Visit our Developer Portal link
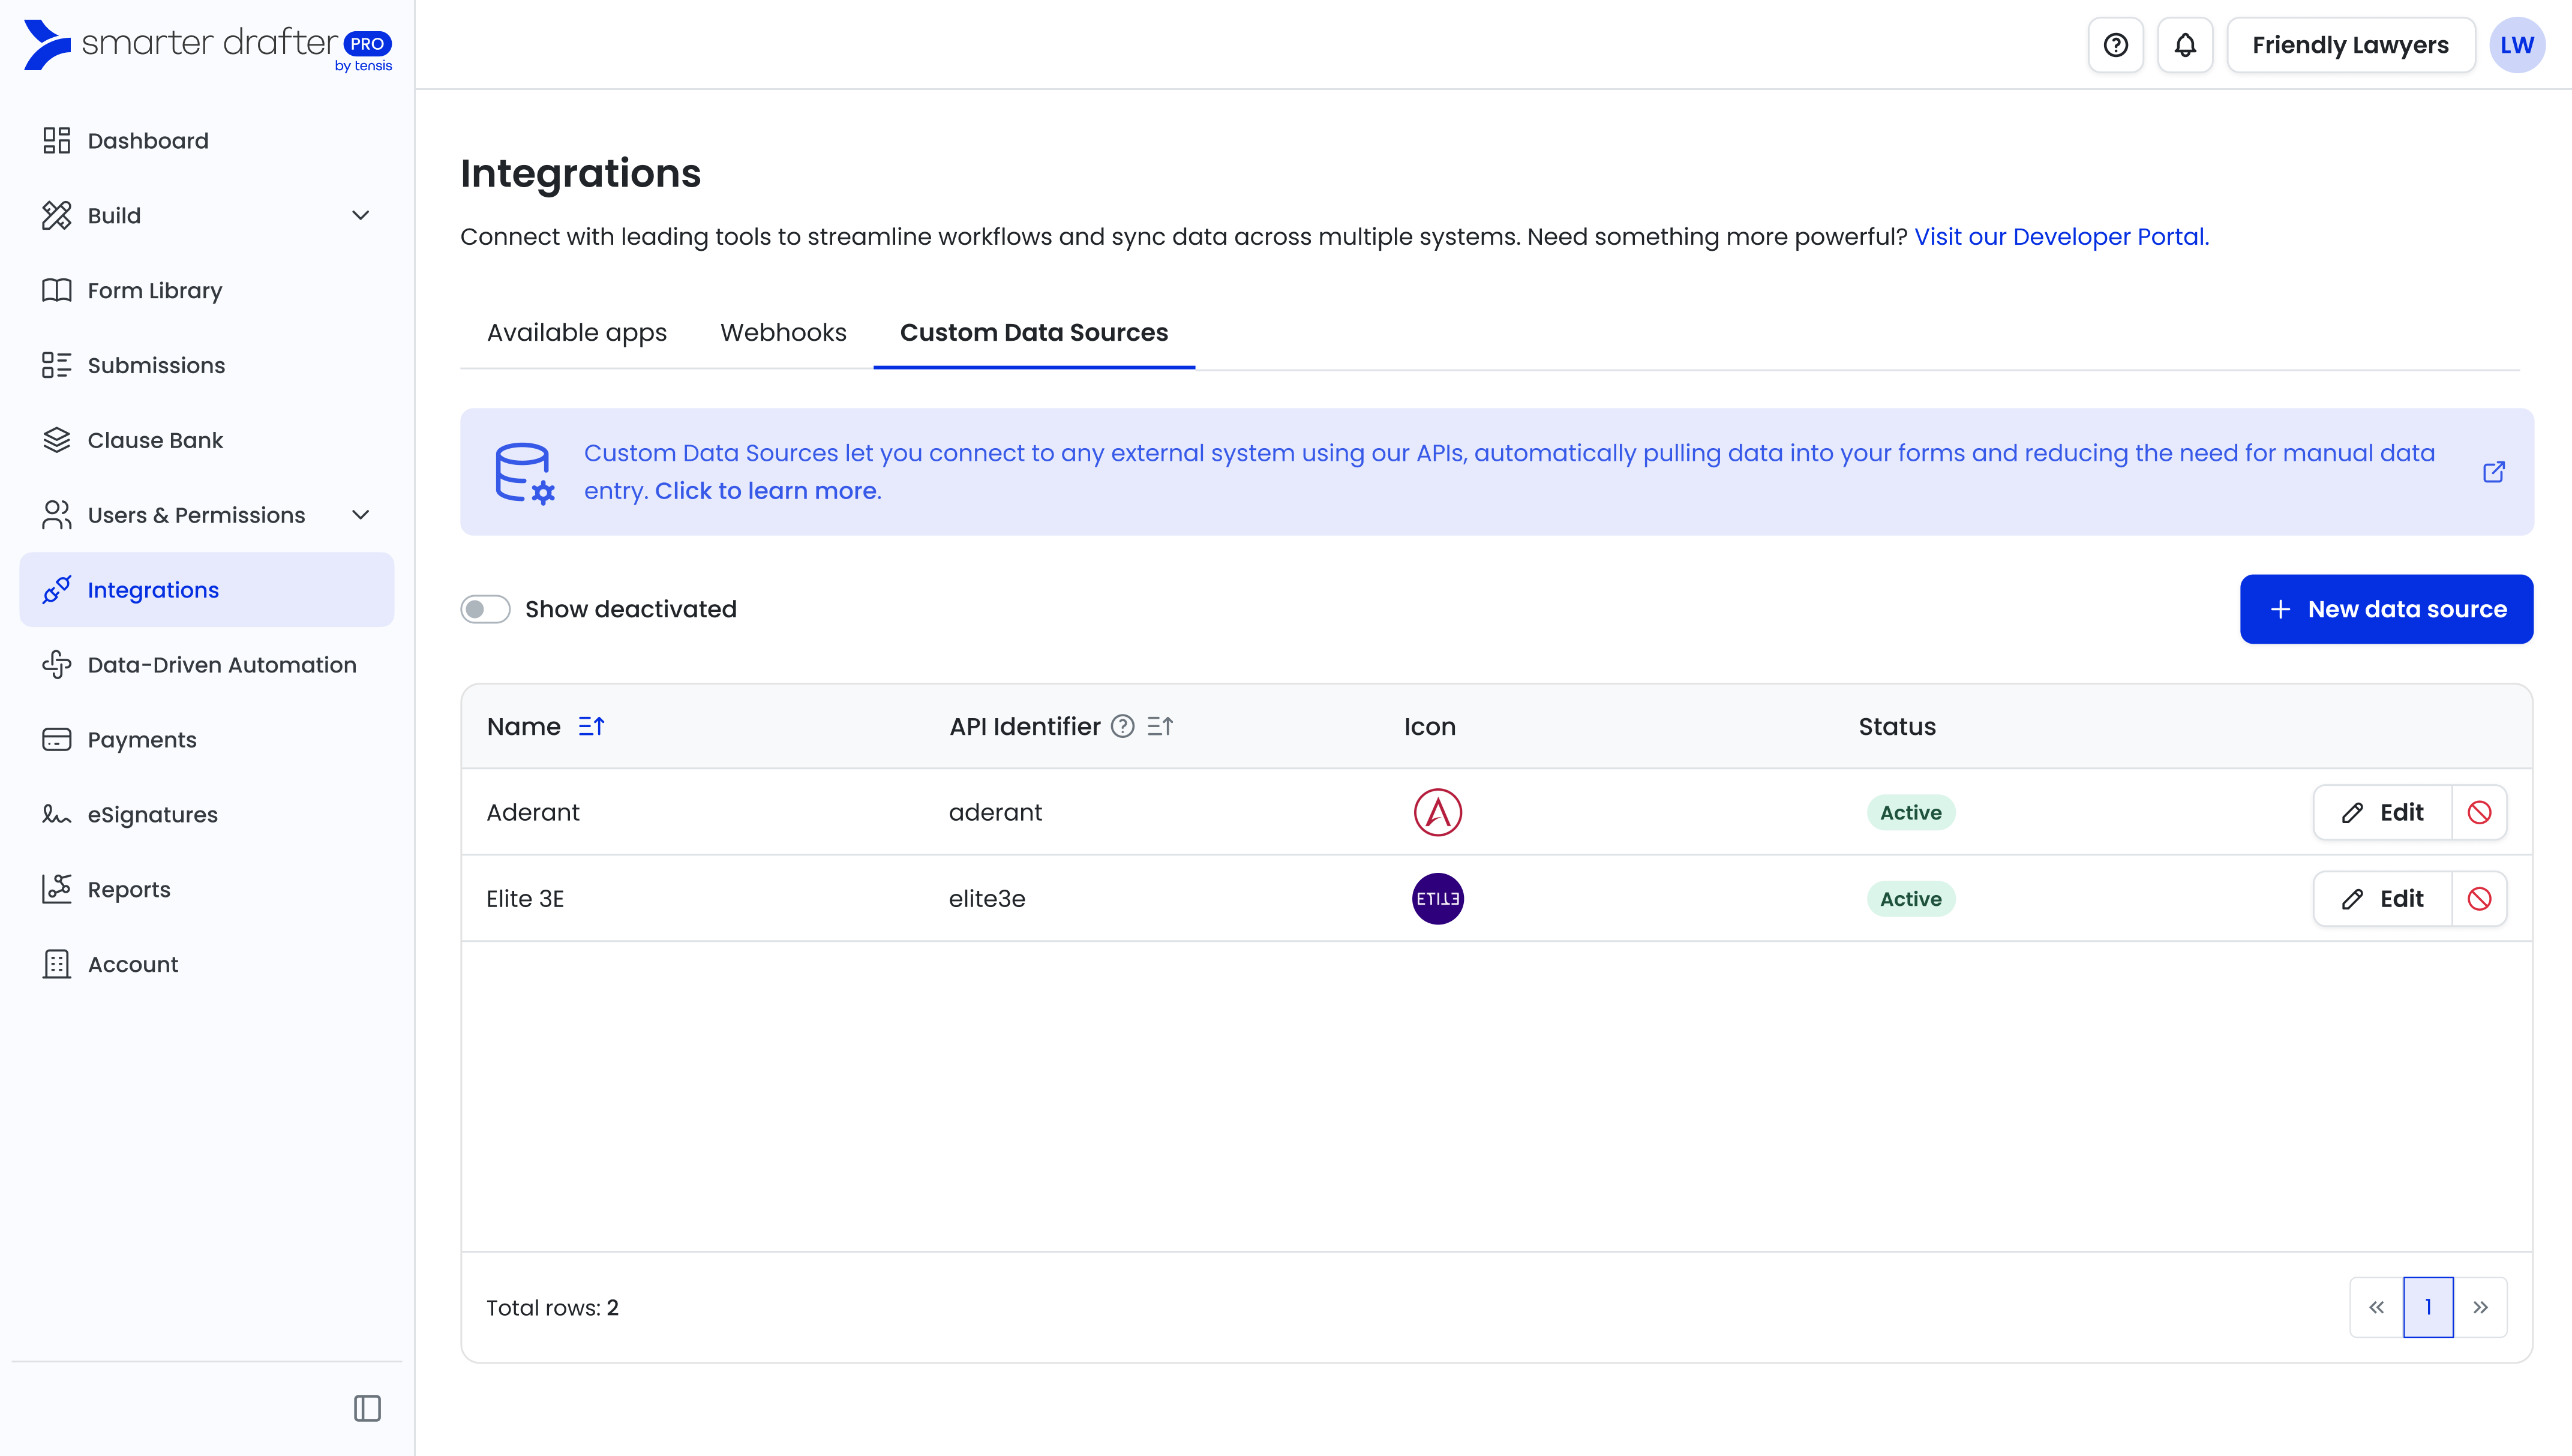Image resolution: width=2572 pixels, height=1456 pixels. tap(2061, 237)
